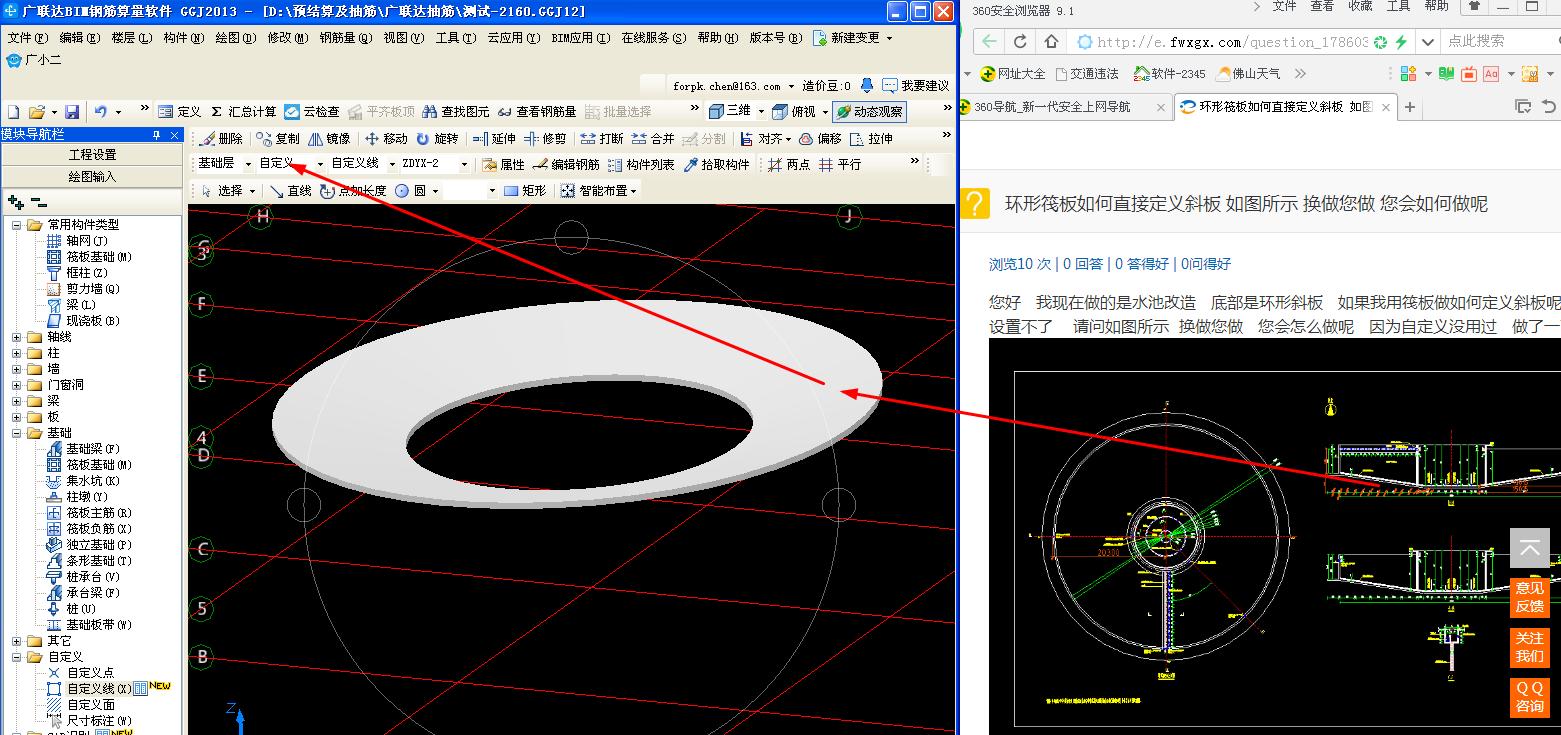1561x735 pixels.
Task: Click the 复制 (copy) tool
Action: (x=278, y=139)
